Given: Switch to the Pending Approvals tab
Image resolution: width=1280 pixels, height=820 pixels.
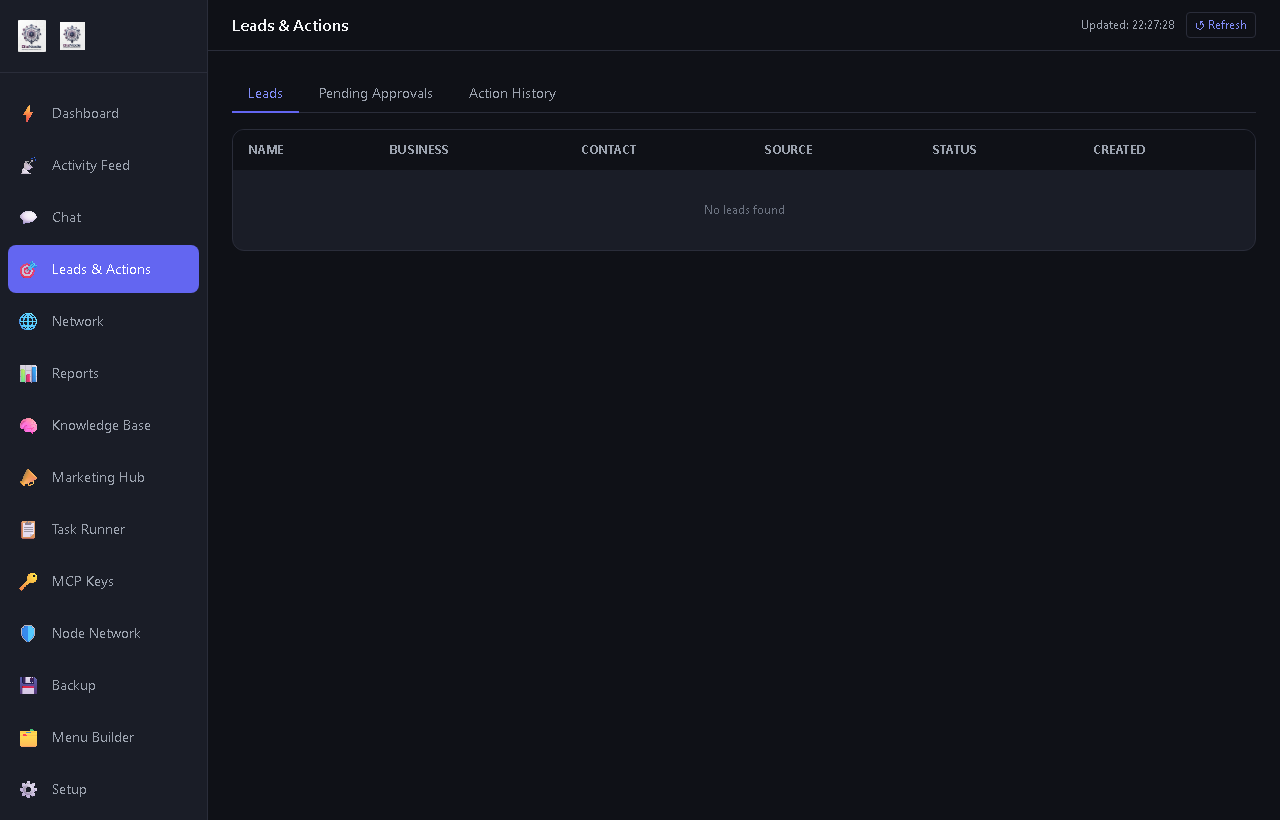Looking at the screenshot, I should tap(376, 93).
